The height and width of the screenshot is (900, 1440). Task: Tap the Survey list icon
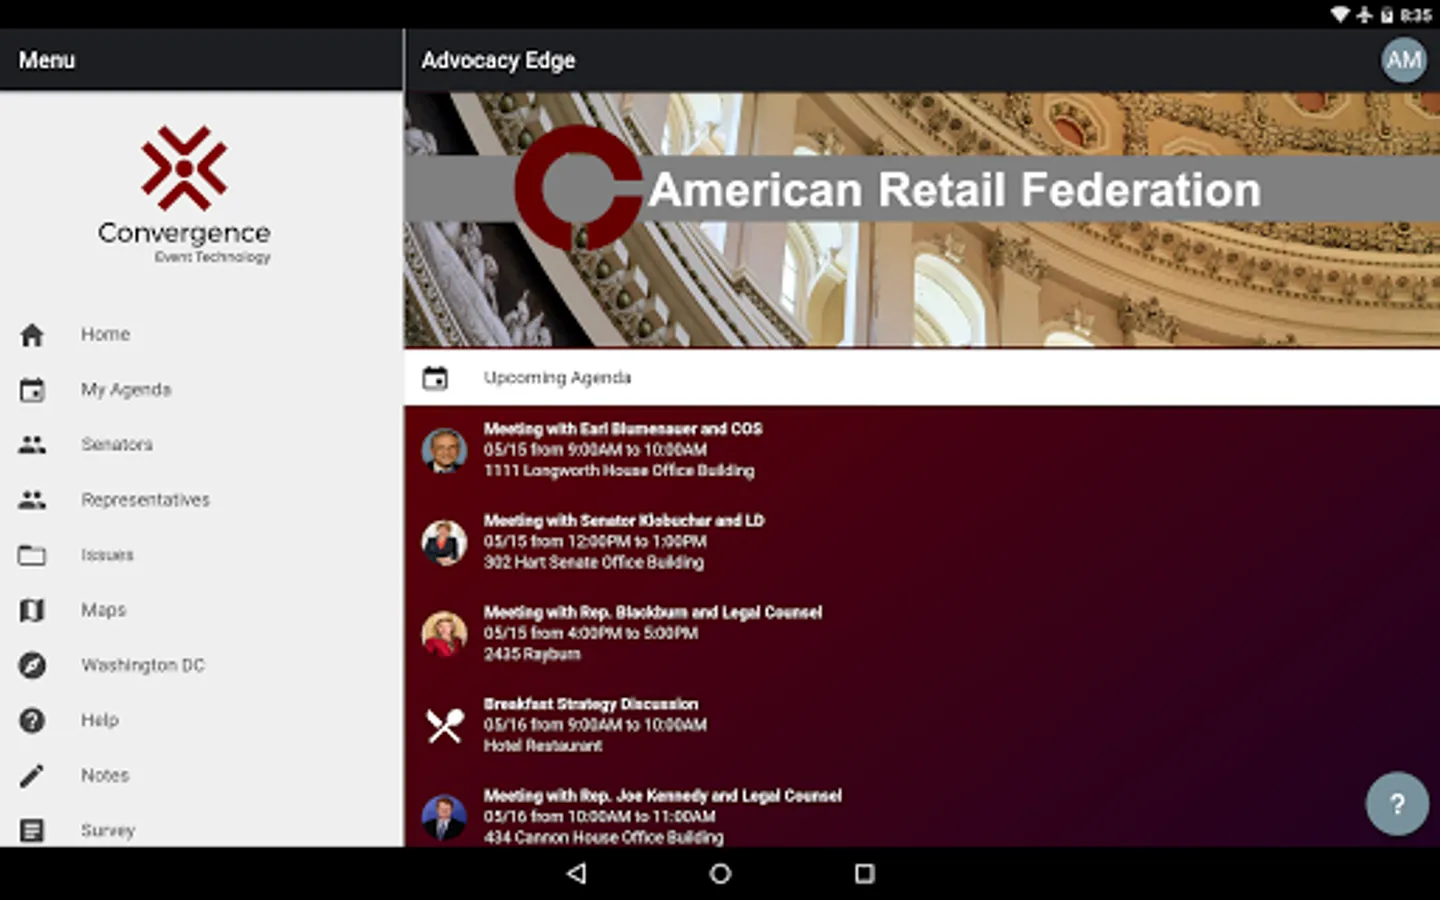32,830
